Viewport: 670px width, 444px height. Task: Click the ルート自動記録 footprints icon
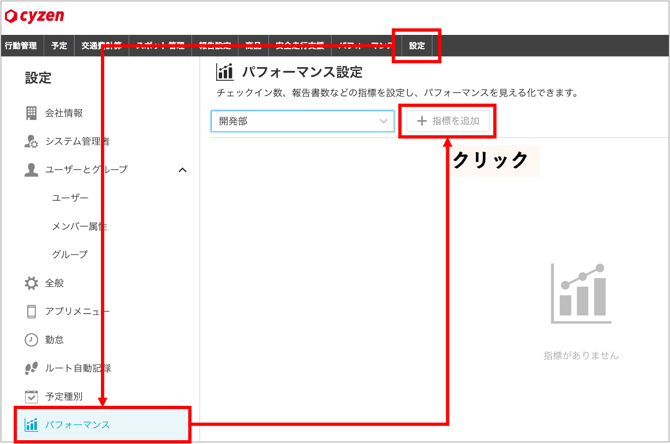[31, 368]
